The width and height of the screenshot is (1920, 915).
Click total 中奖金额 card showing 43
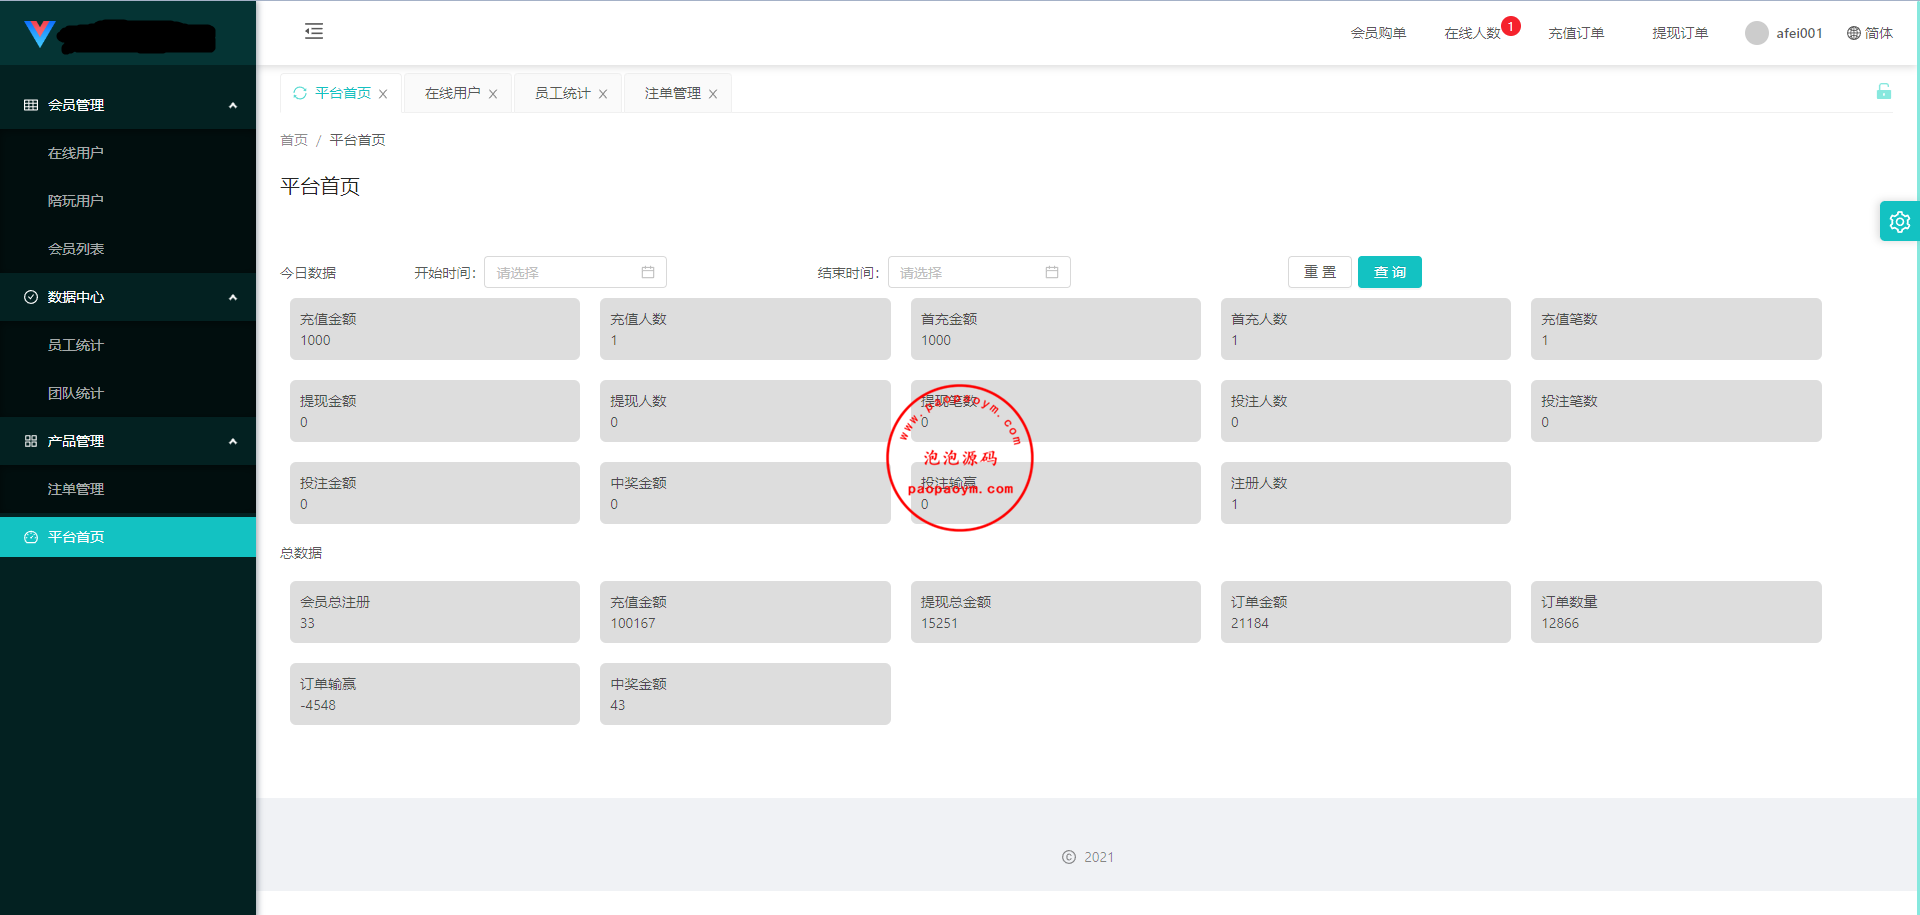[745, 694]
